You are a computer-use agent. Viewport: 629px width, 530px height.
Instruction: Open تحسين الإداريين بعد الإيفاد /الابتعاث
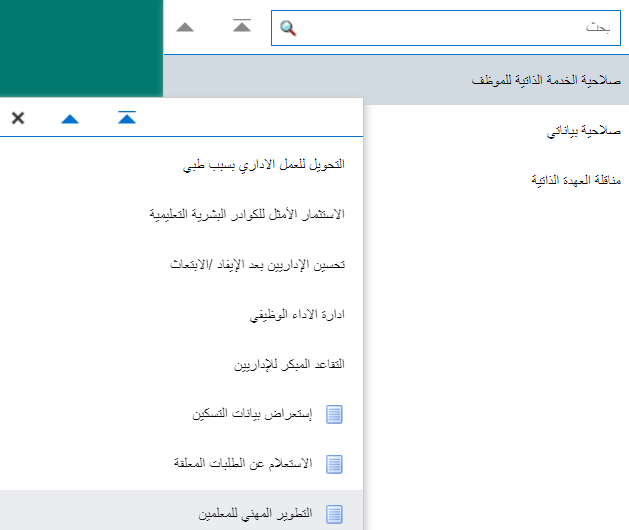coord(257,264)
